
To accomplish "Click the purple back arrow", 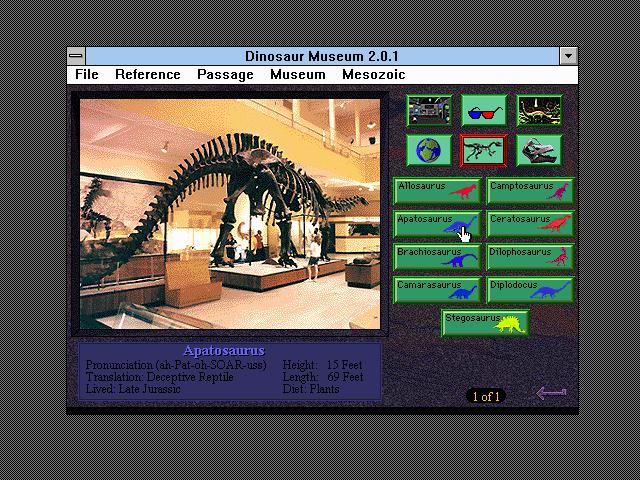I will tap(551, 393).
